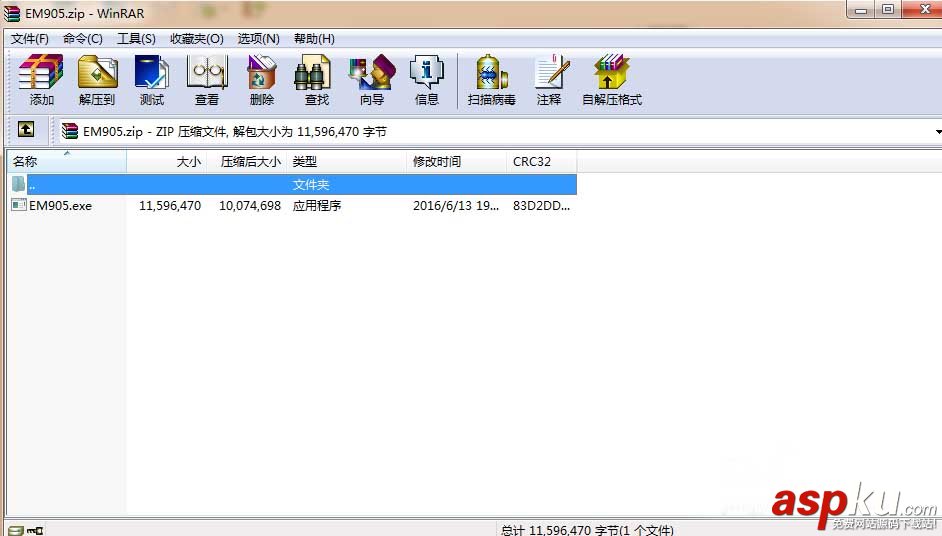
Task: Show archive Info (信息) icon
Action: [427, 80]
